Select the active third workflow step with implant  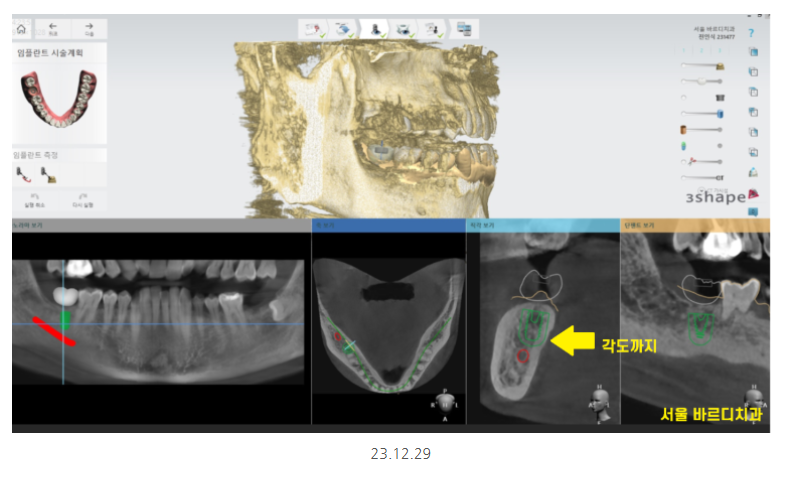click(x=377, y=29)
